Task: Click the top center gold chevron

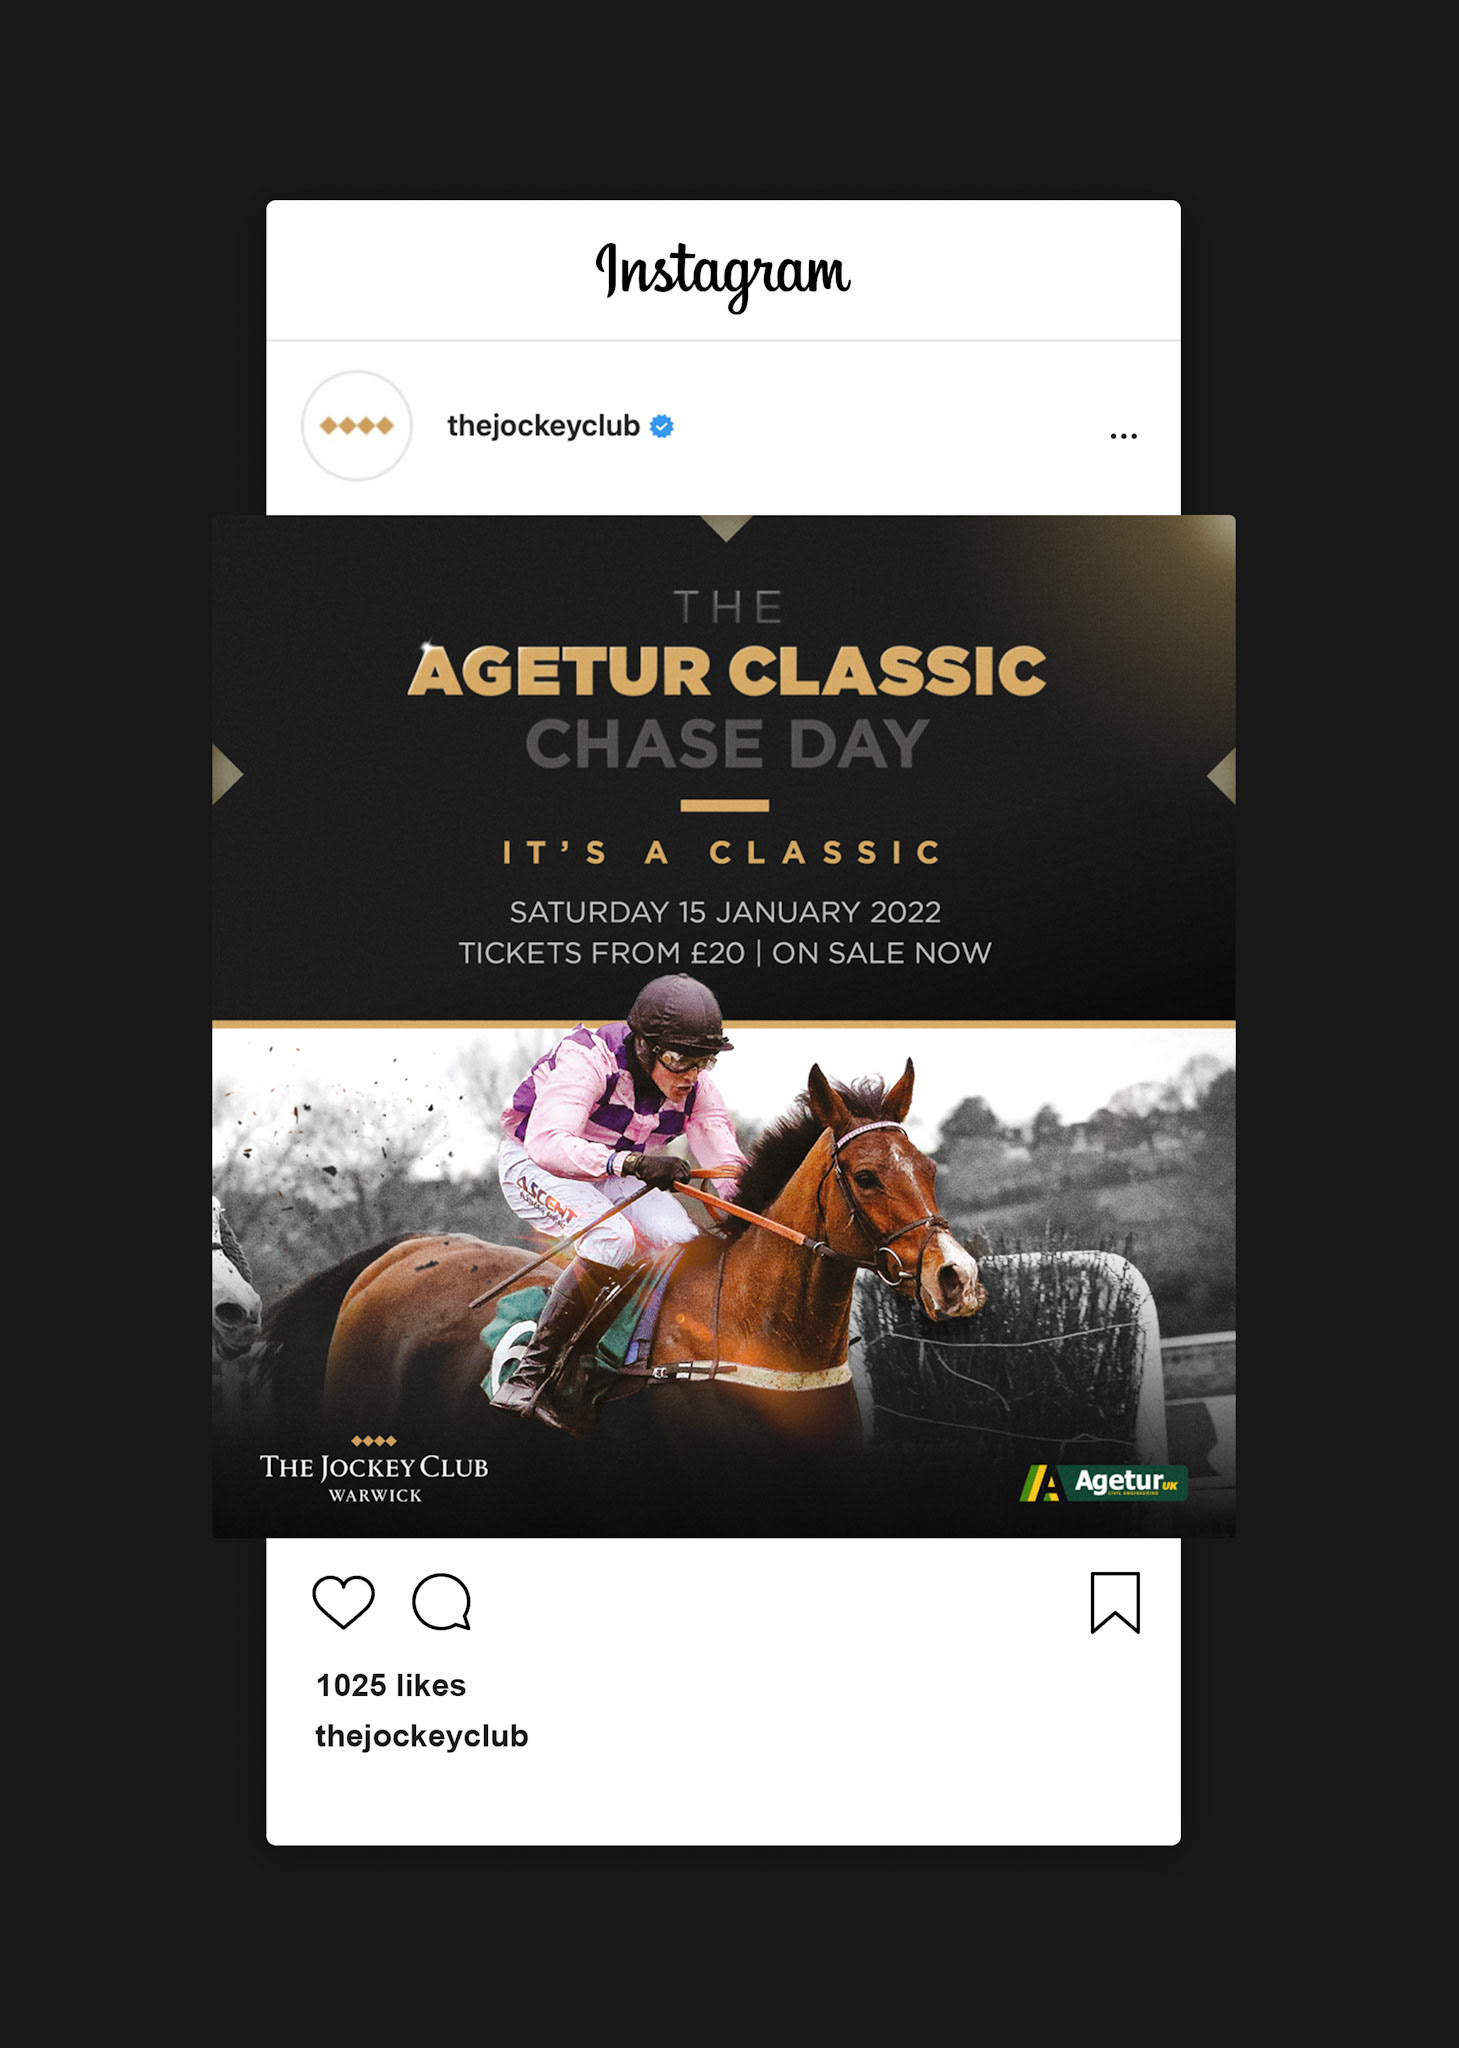Action: (x=726, y=528)
